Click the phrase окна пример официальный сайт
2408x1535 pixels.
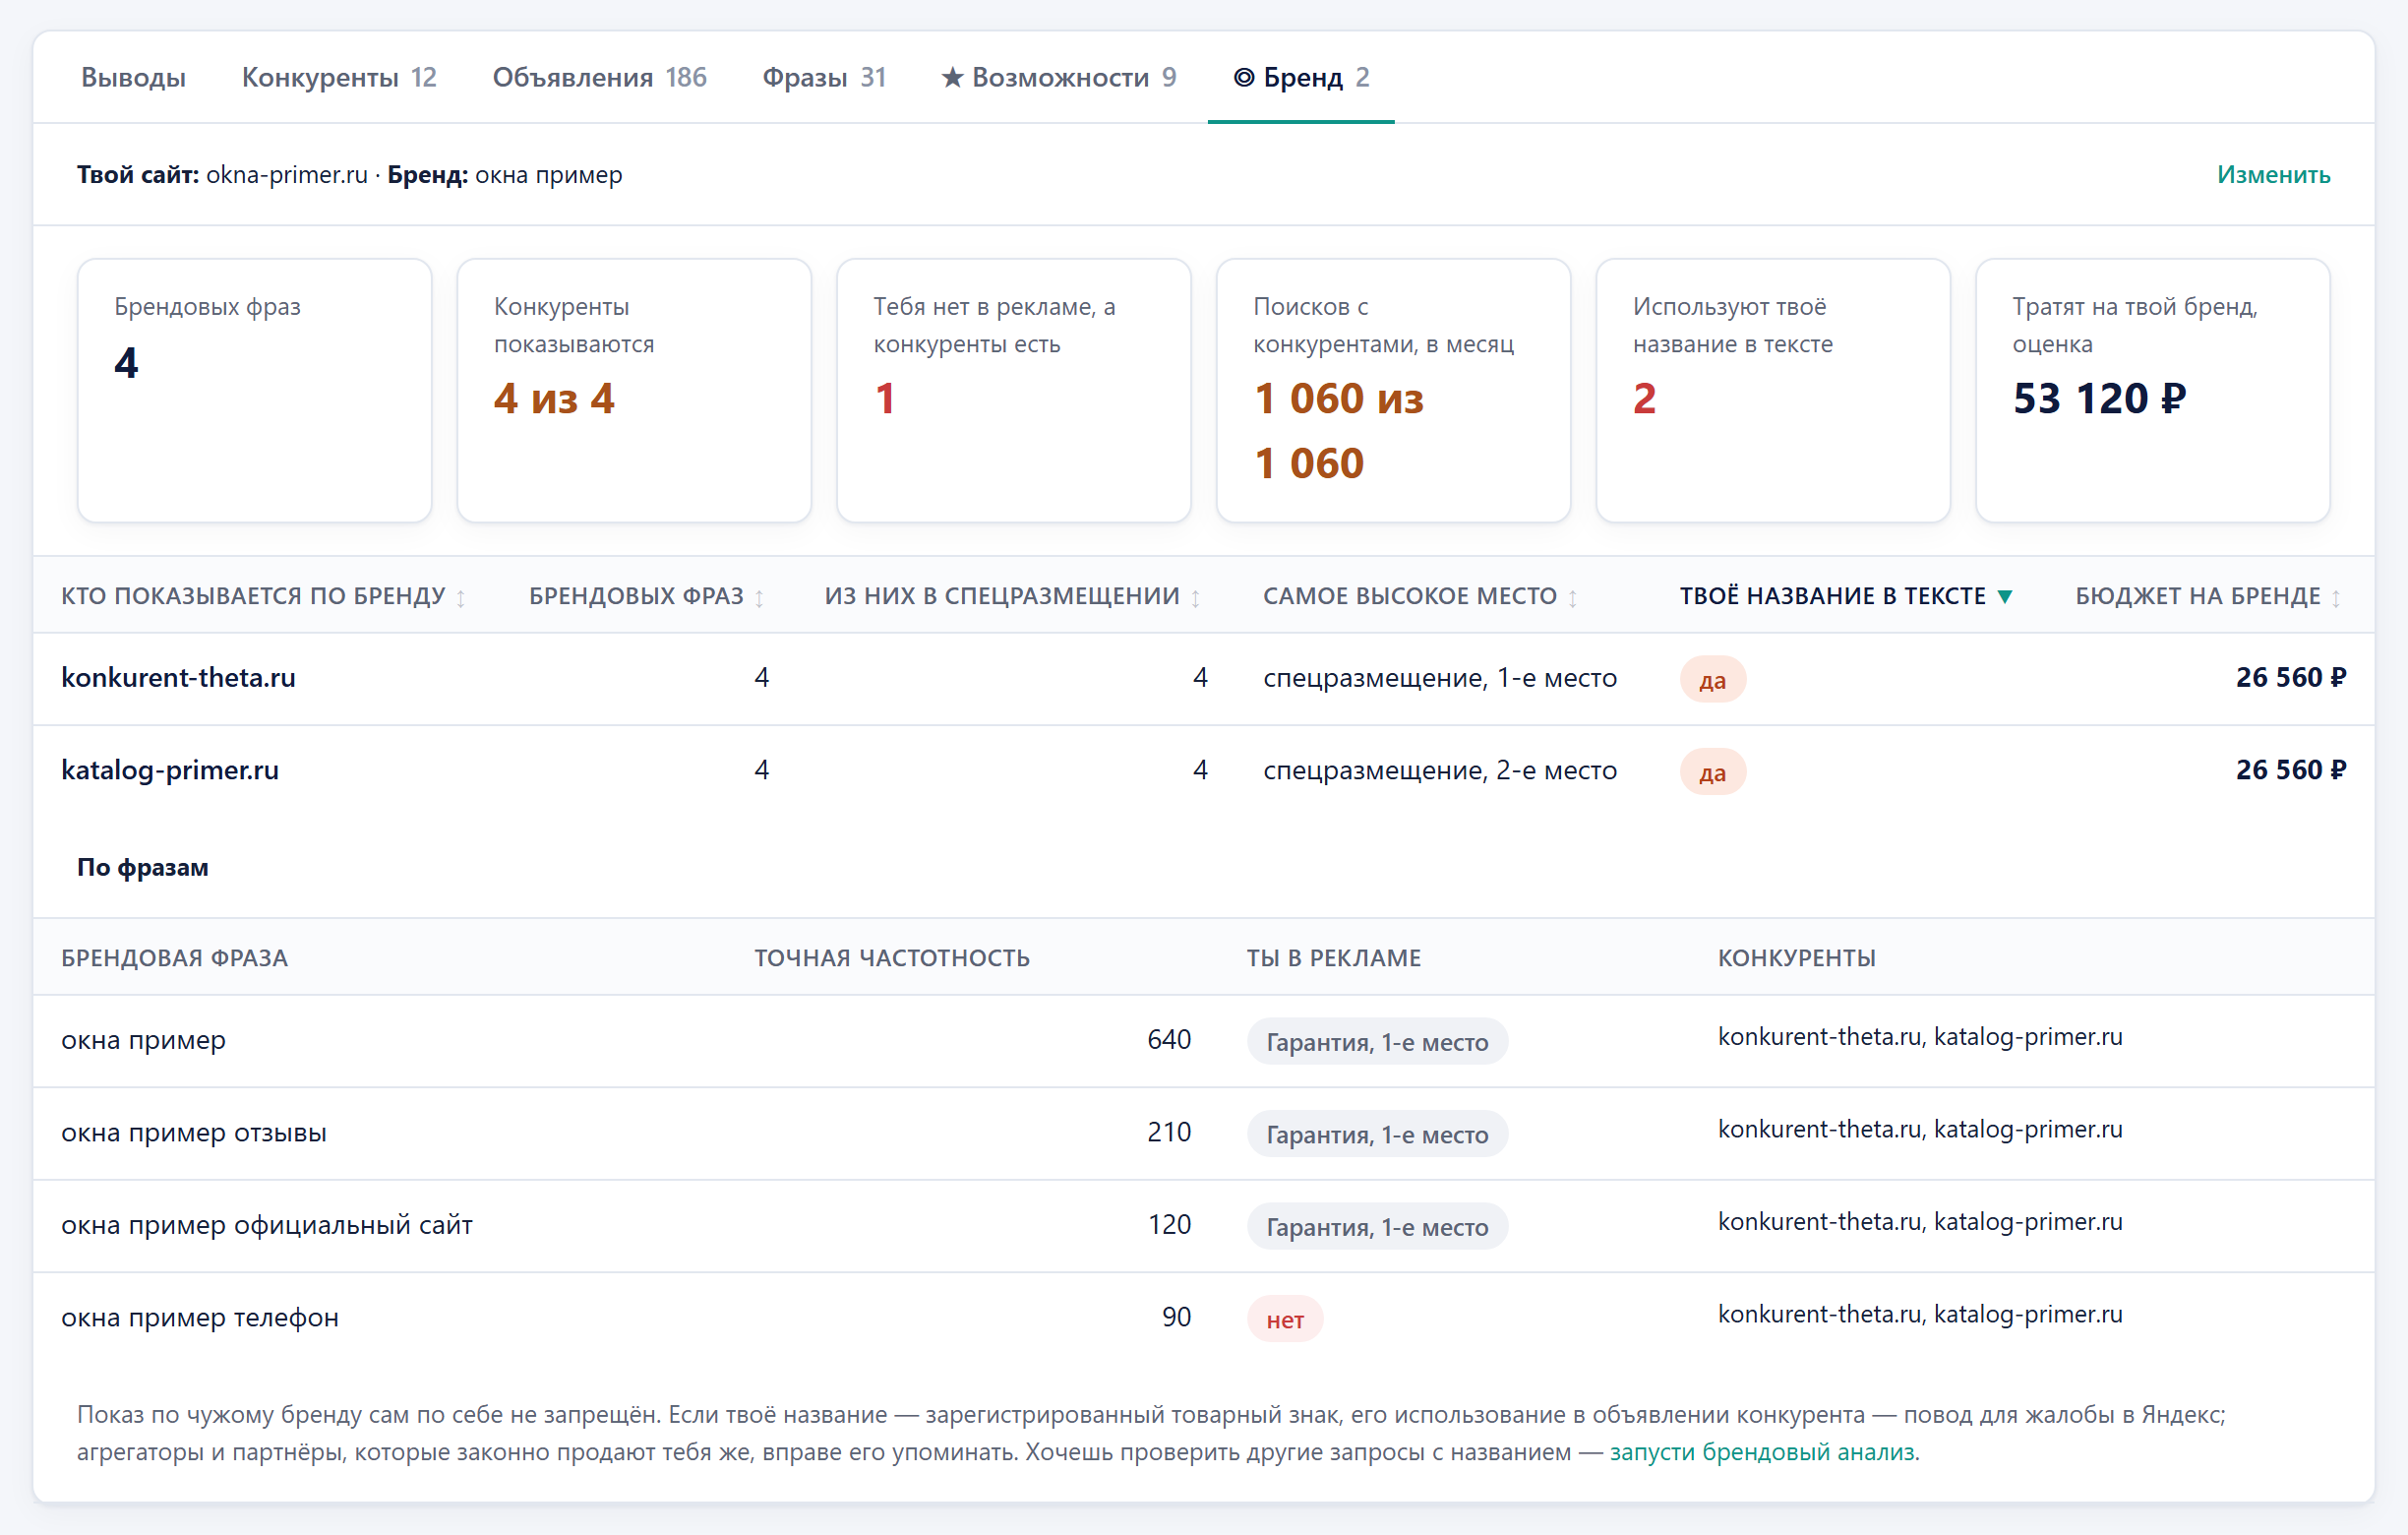click(x=267, y=1225)
